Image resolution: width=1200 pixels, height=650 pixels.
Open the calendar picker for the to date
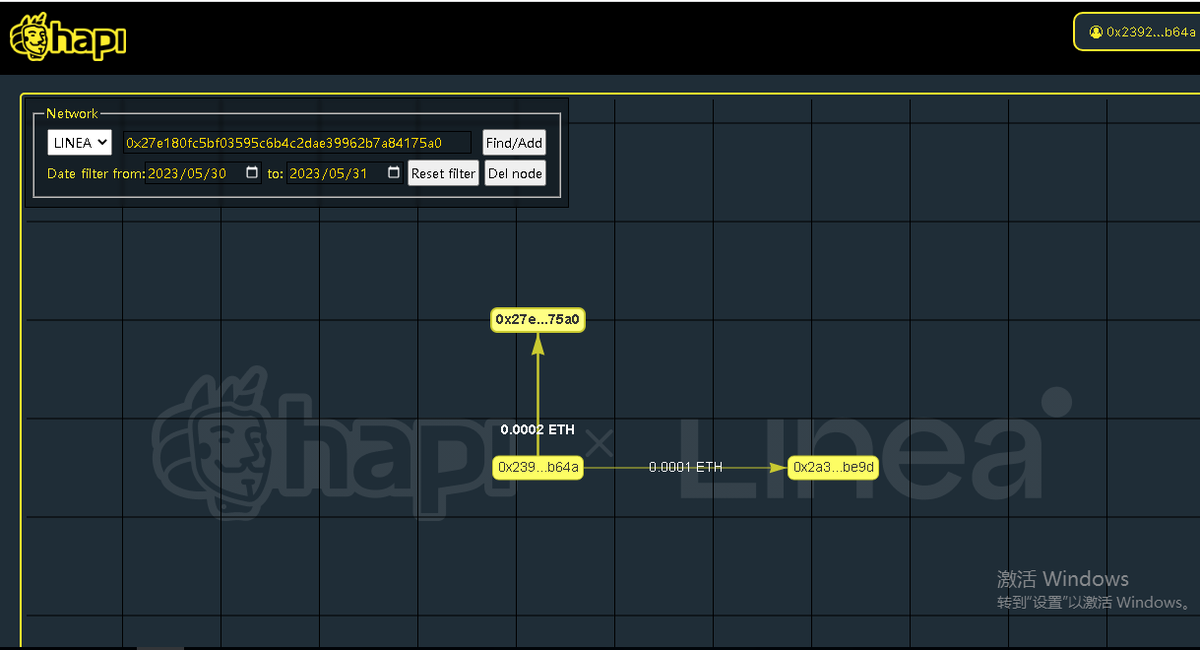391,173
